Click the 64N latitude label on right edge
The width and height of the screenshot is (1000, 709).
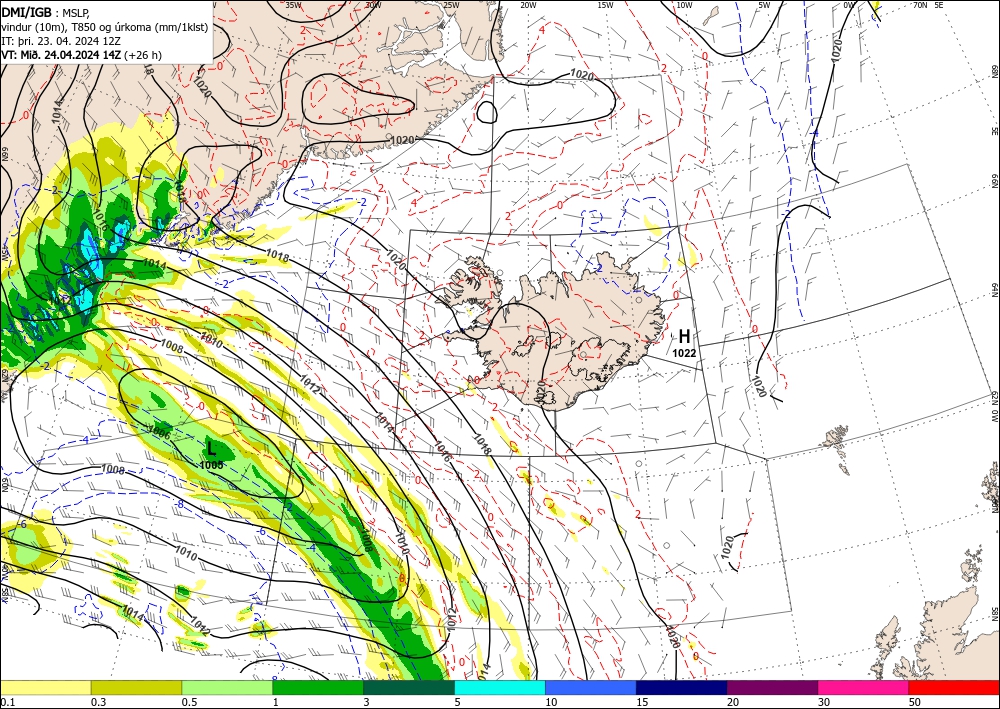pyautogui.click(x=995, y=290)
